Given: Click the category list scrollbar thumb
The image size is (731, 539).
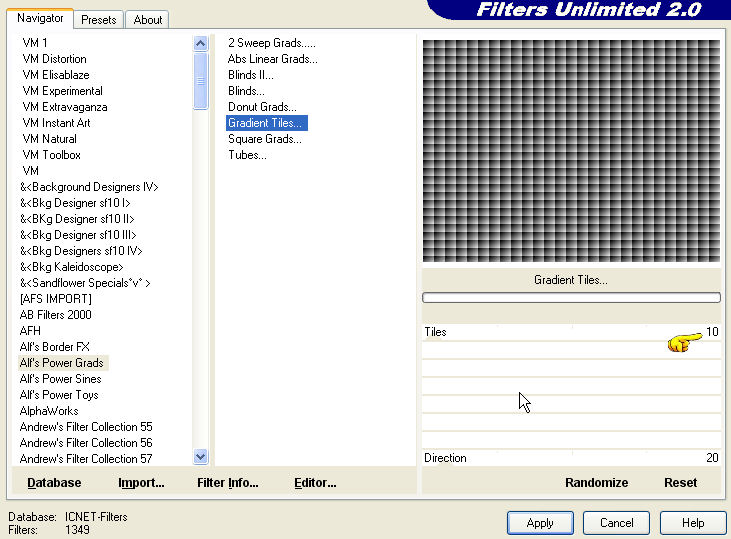Looking at the screenshot, I should coord(200,81).
